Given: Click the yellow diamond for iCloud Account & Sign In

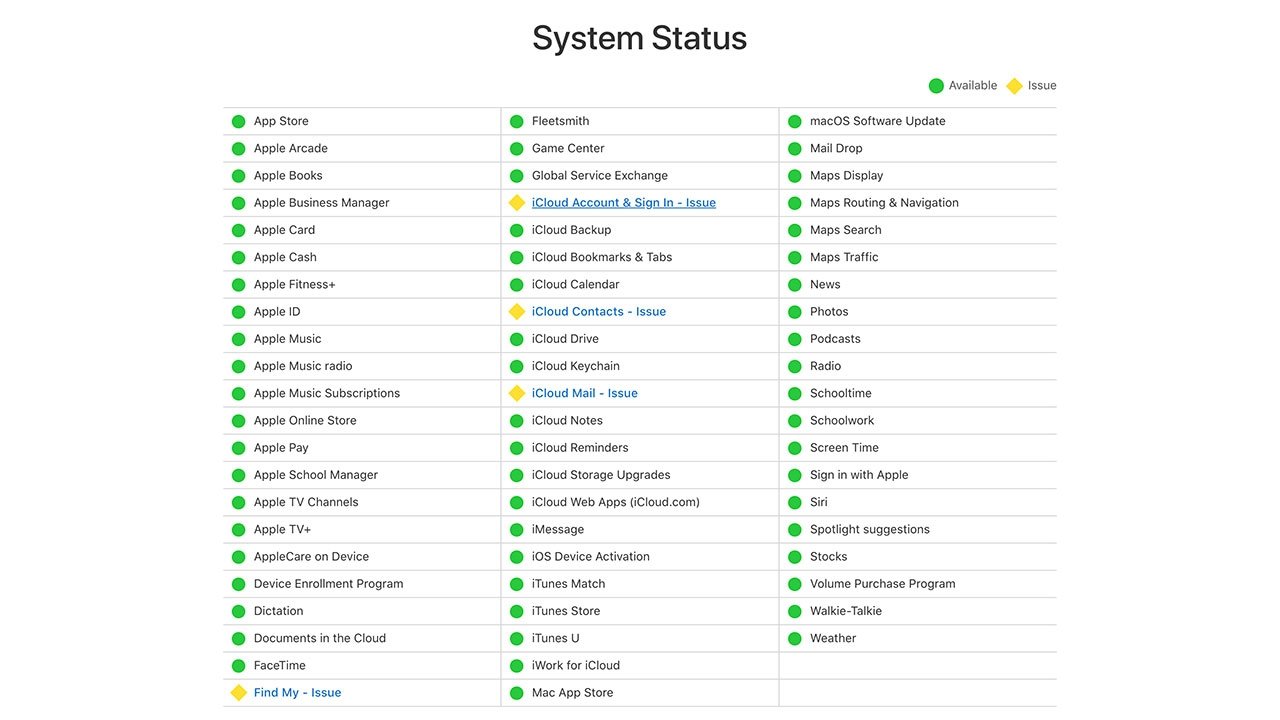Looking at the screenshot, I should point(517,203).
